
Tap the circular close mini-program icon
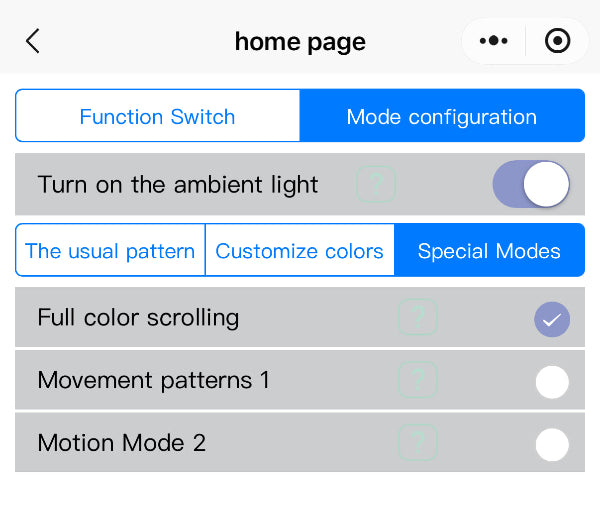[x=557, y=41]
